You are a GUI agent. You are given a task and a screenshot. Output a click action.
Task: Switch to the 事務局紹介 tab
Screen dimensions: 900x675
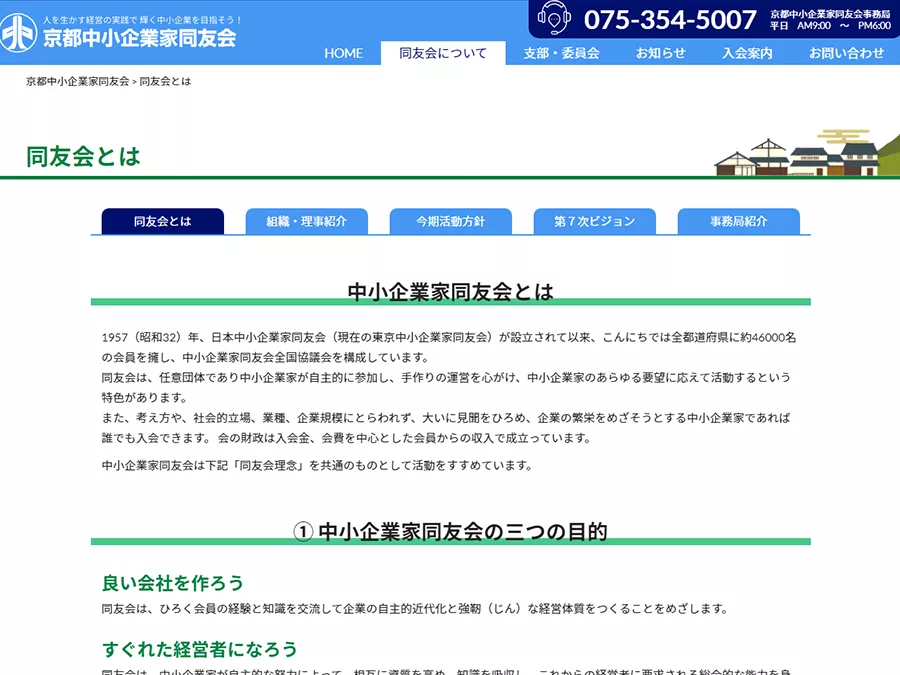click(739, 221)
